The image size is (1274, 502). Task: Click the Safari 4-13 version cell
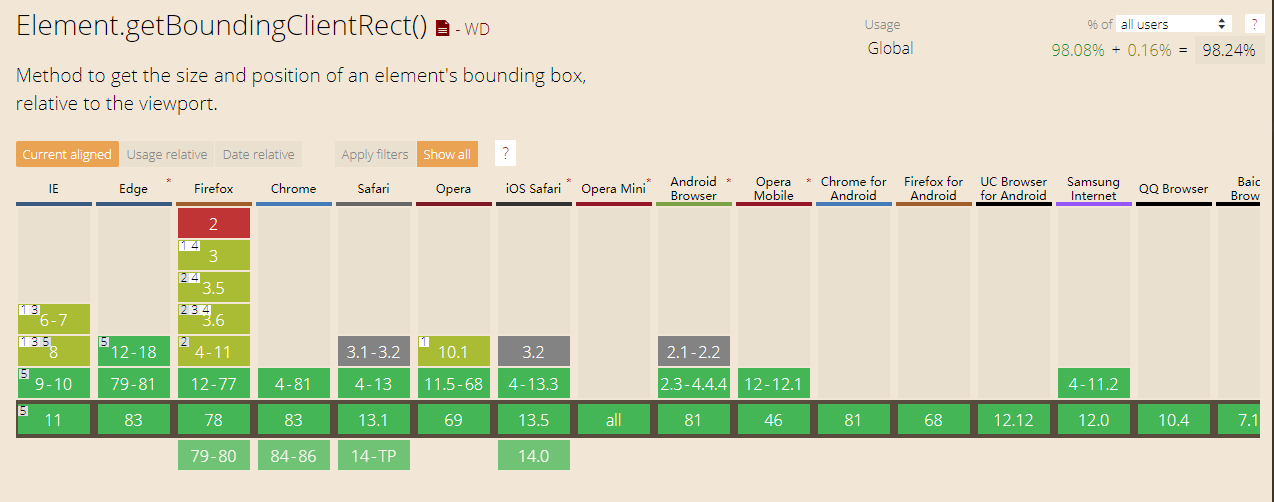point(373,383)
